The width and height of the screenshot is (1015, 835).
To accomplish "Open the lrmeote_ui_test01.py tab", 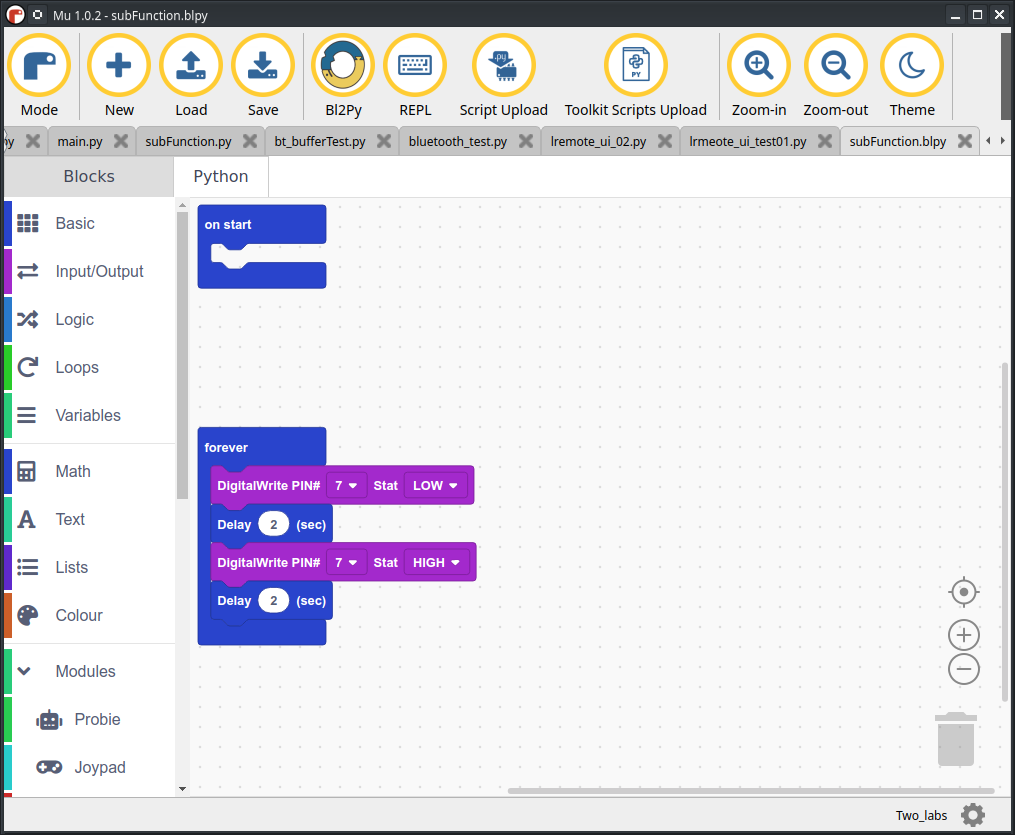I will tap(748, 141).
